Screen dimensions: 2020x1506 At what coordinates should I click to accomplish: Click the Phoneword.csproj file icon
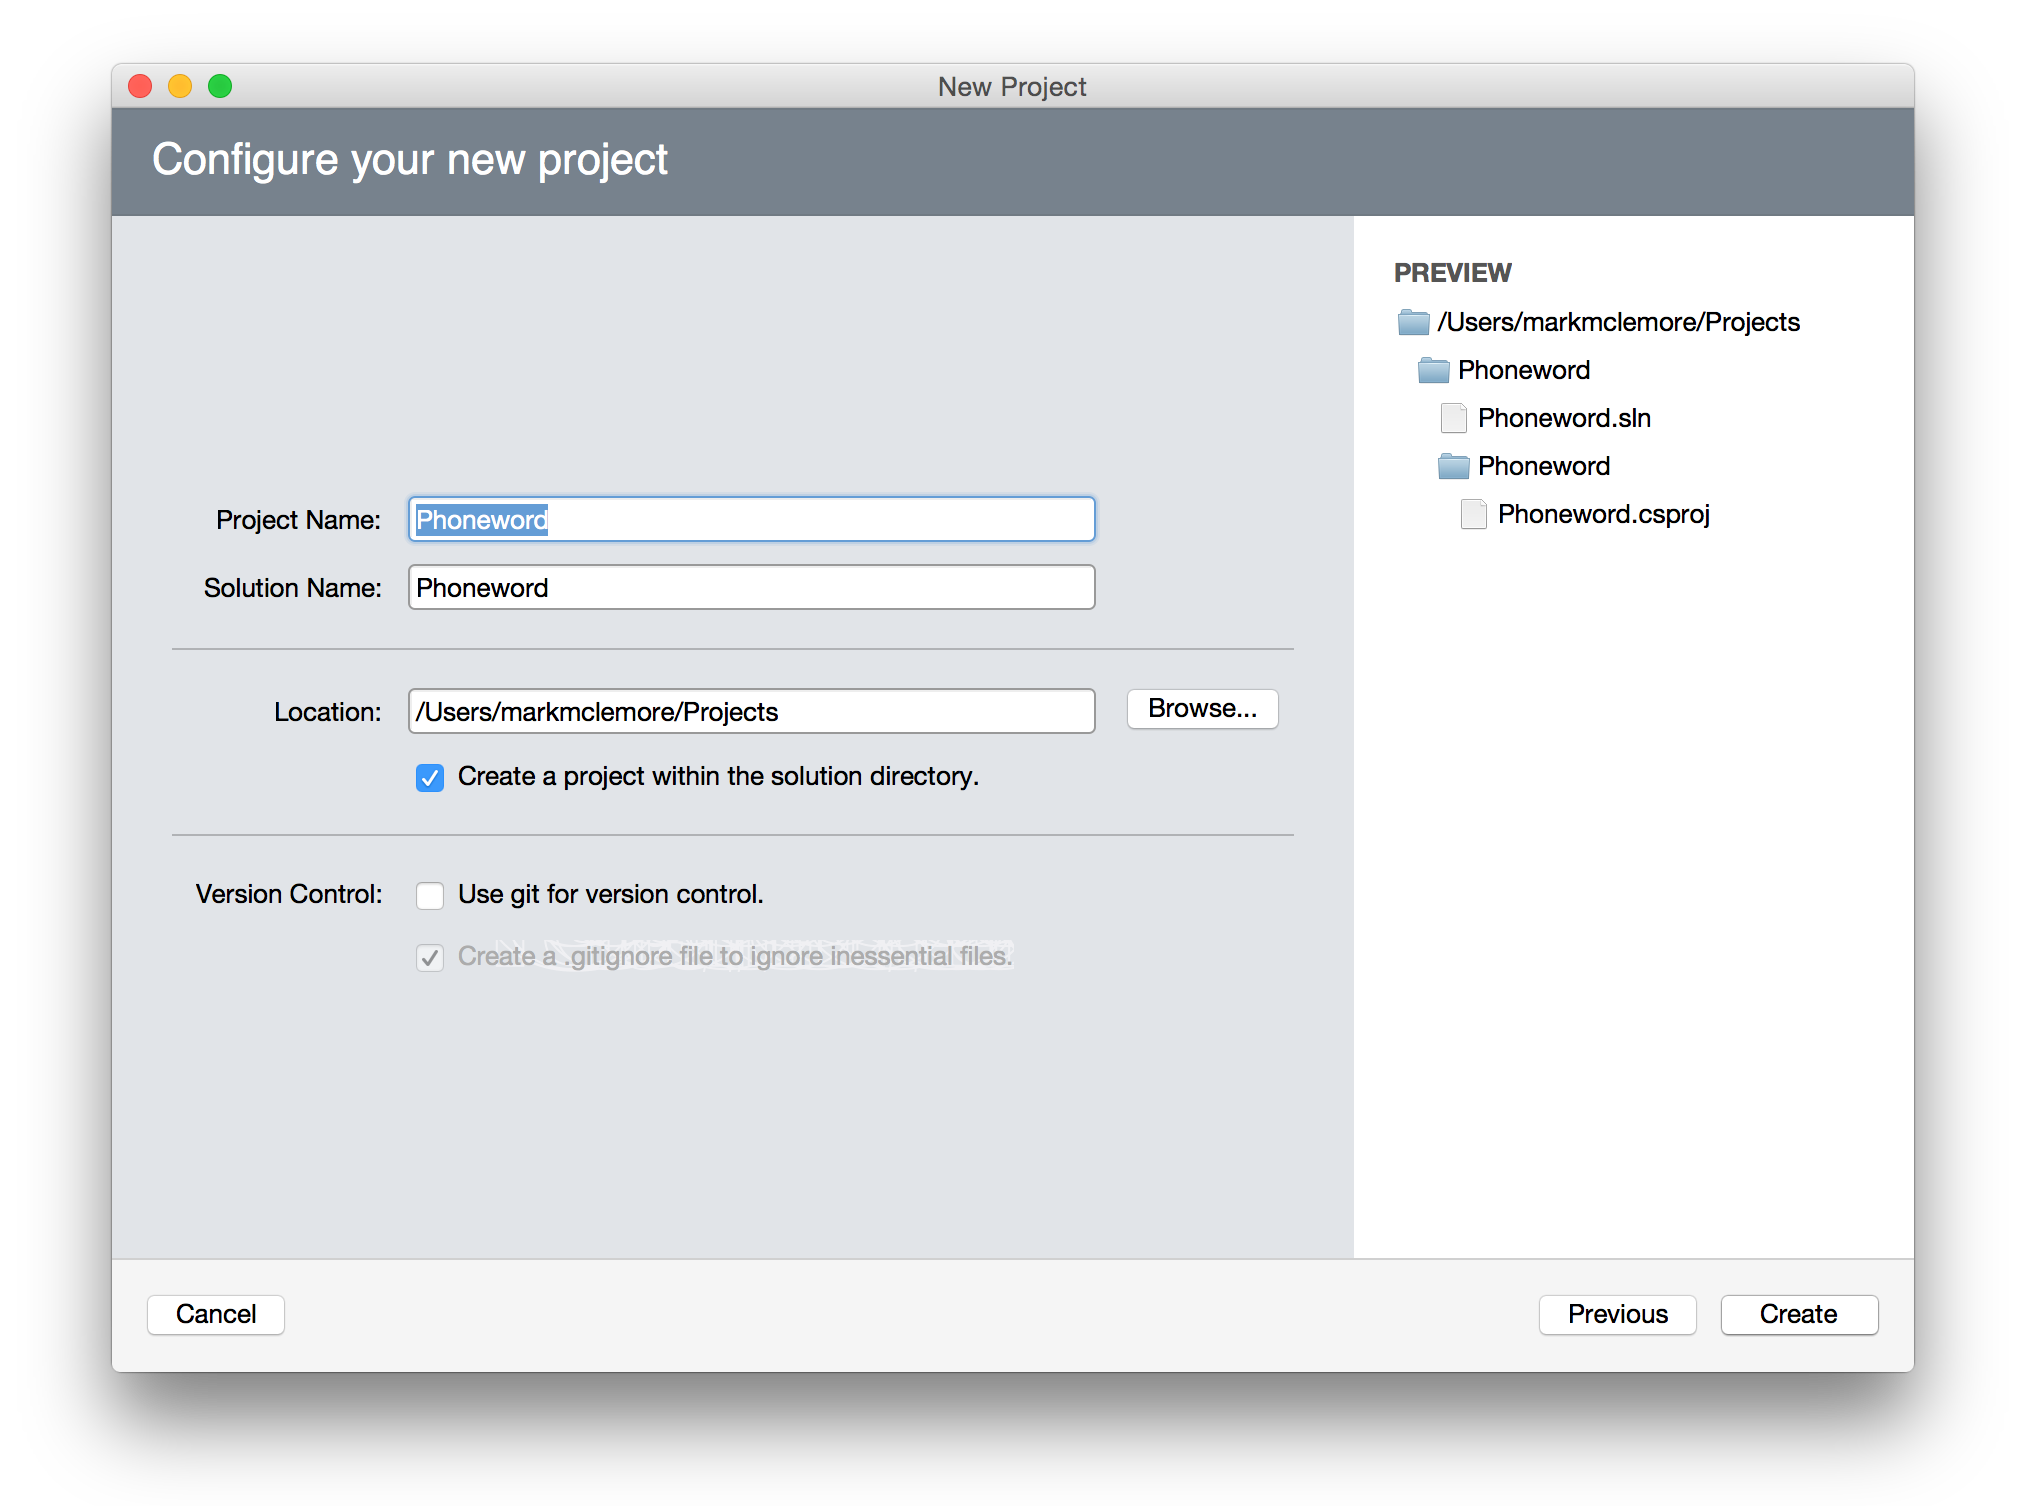coord(1473,514)
